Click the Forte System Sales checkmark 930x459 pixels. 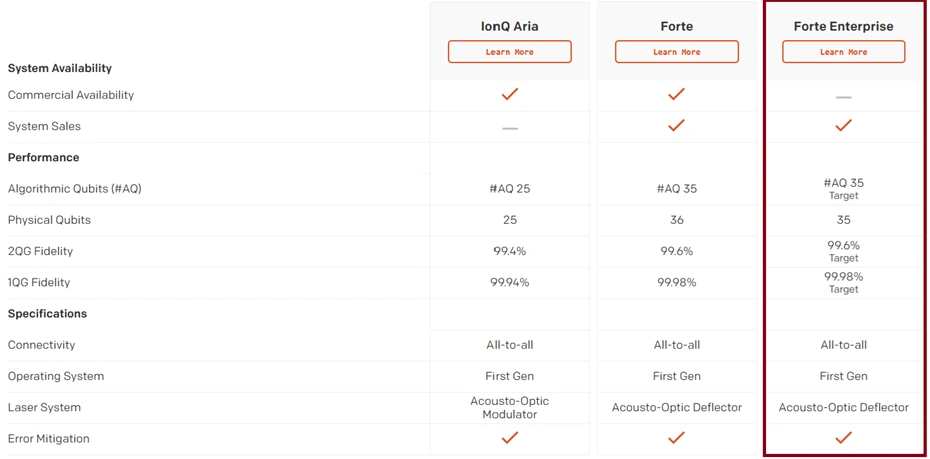pos(676,125)
